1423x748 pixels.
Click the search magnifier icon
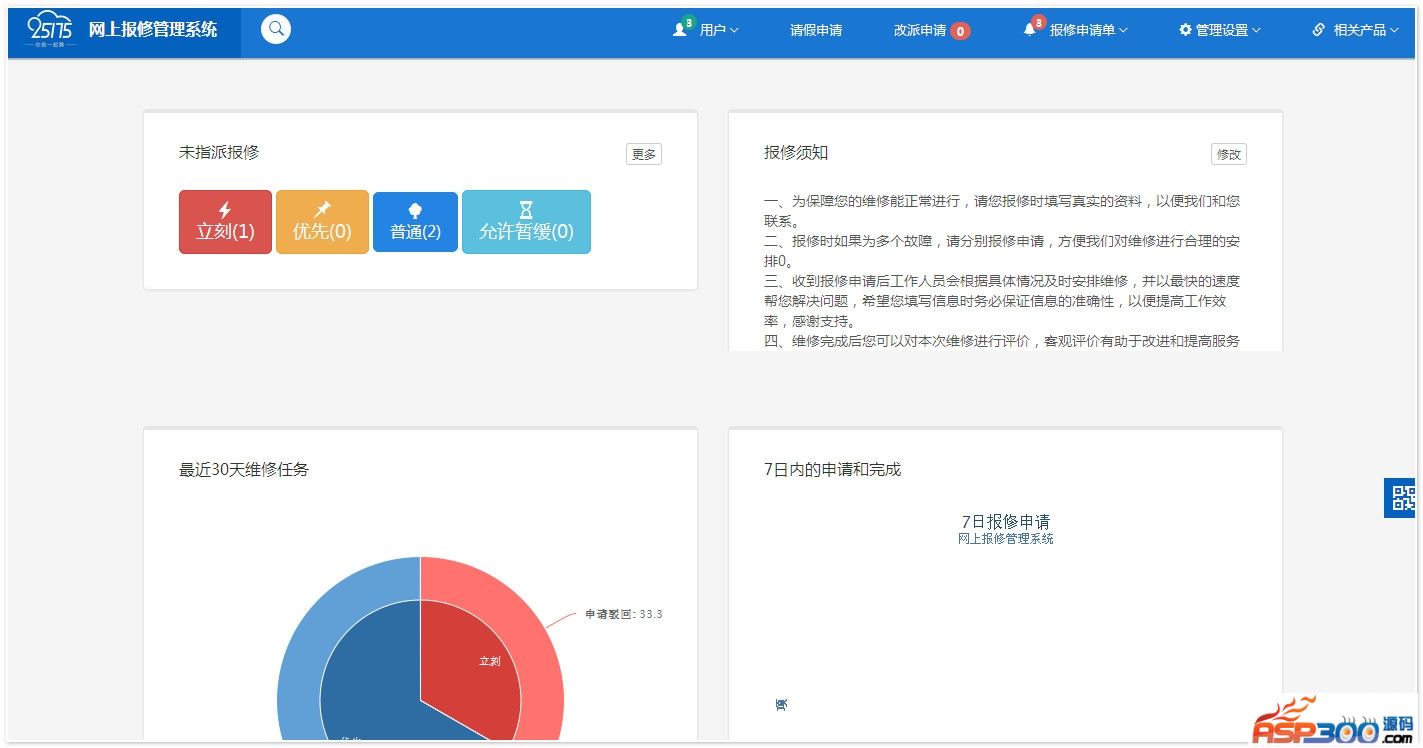point(276,29)
